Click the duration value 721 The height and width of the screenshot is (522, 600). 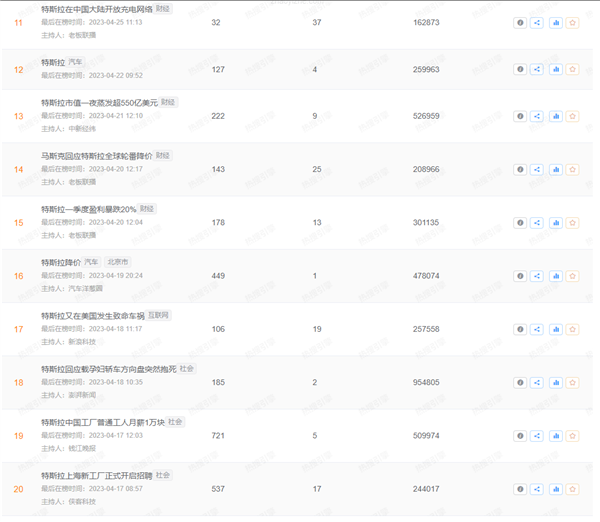point(218,436)
